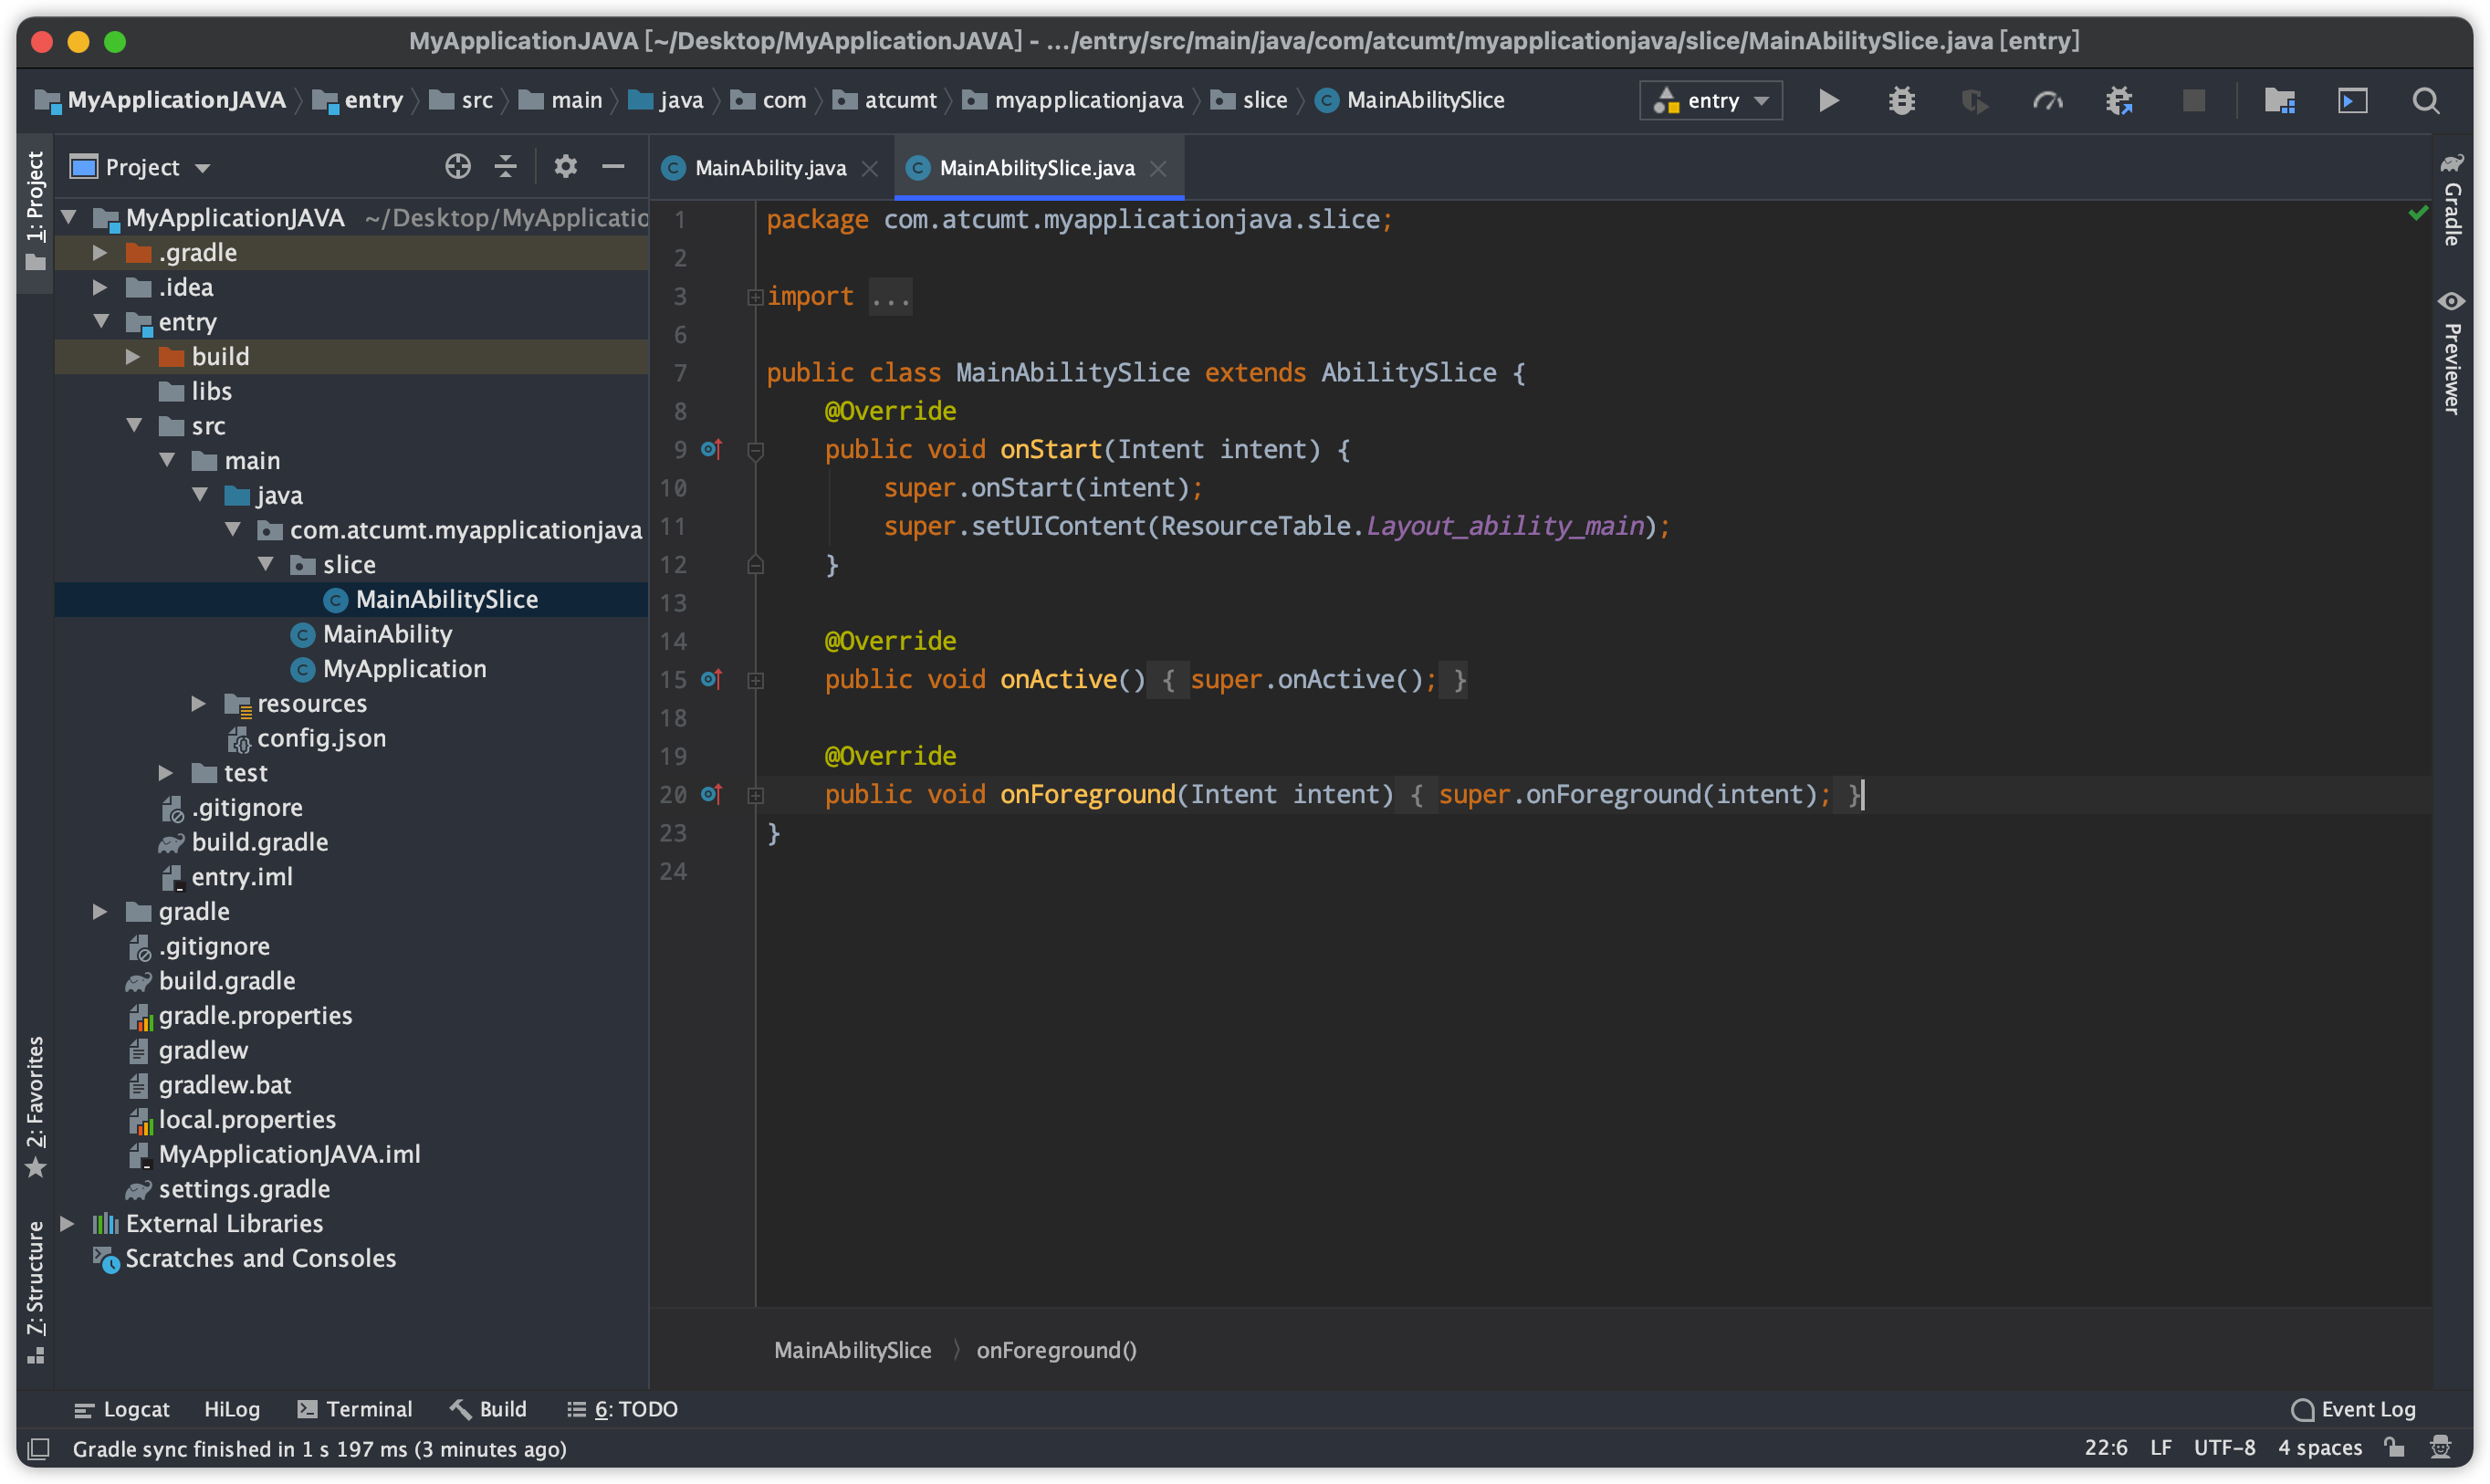The image size is (2490, 1484).
Task: Click MyApplicationJAVA in the navigation breadcrumb
Action: coord(160,100)
